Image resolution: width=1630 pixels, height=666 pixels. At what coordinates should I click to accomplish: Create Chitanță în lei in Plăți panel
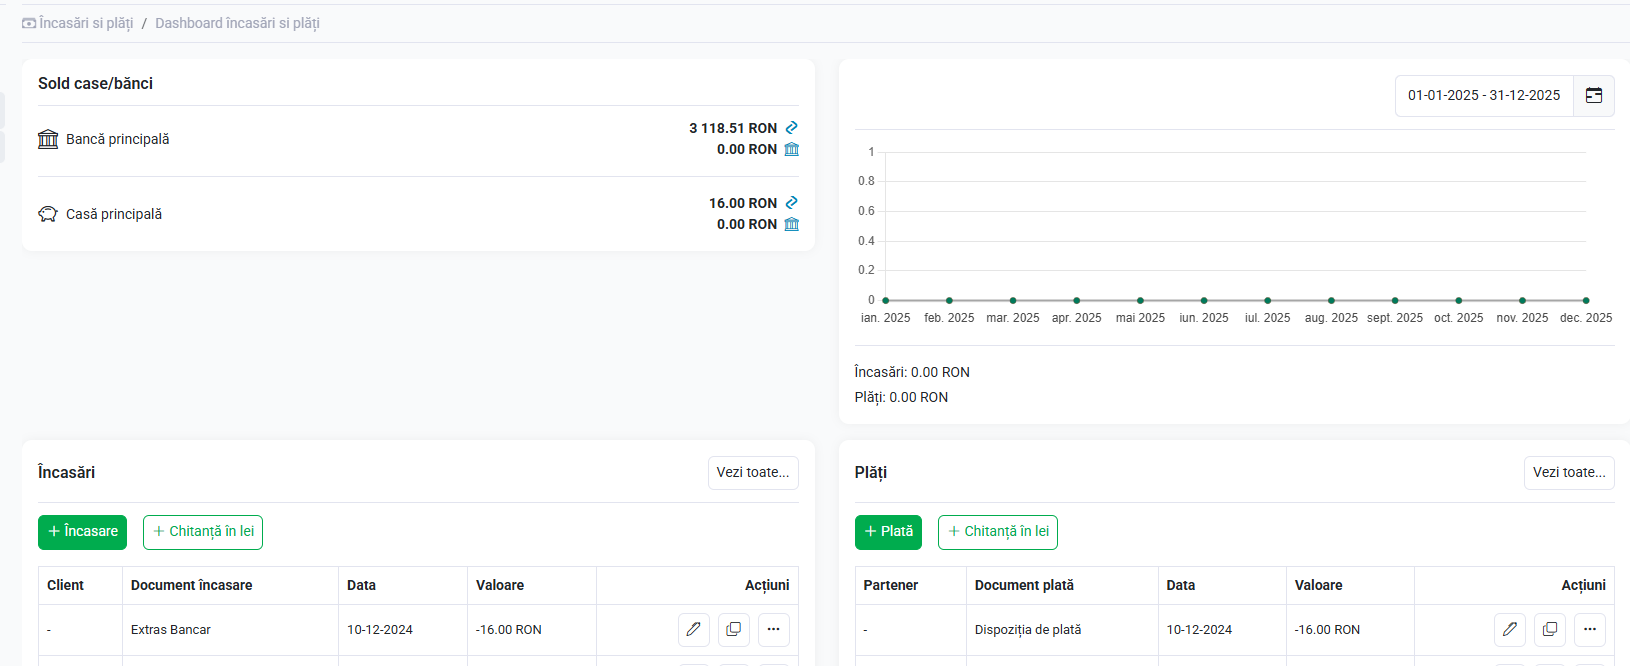click(998, 532)
